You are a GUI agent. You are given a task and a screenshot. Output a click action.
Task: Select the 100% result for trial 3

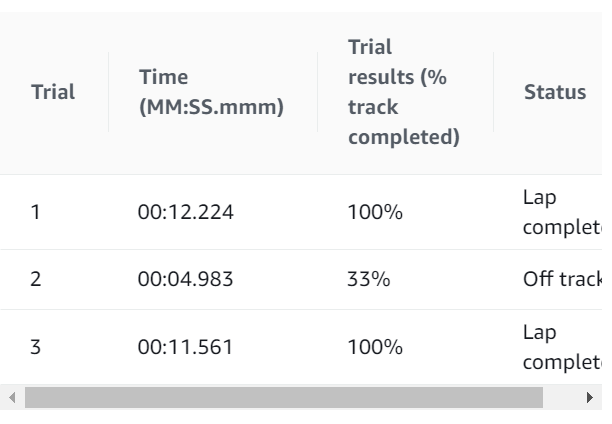click(375, 347)
